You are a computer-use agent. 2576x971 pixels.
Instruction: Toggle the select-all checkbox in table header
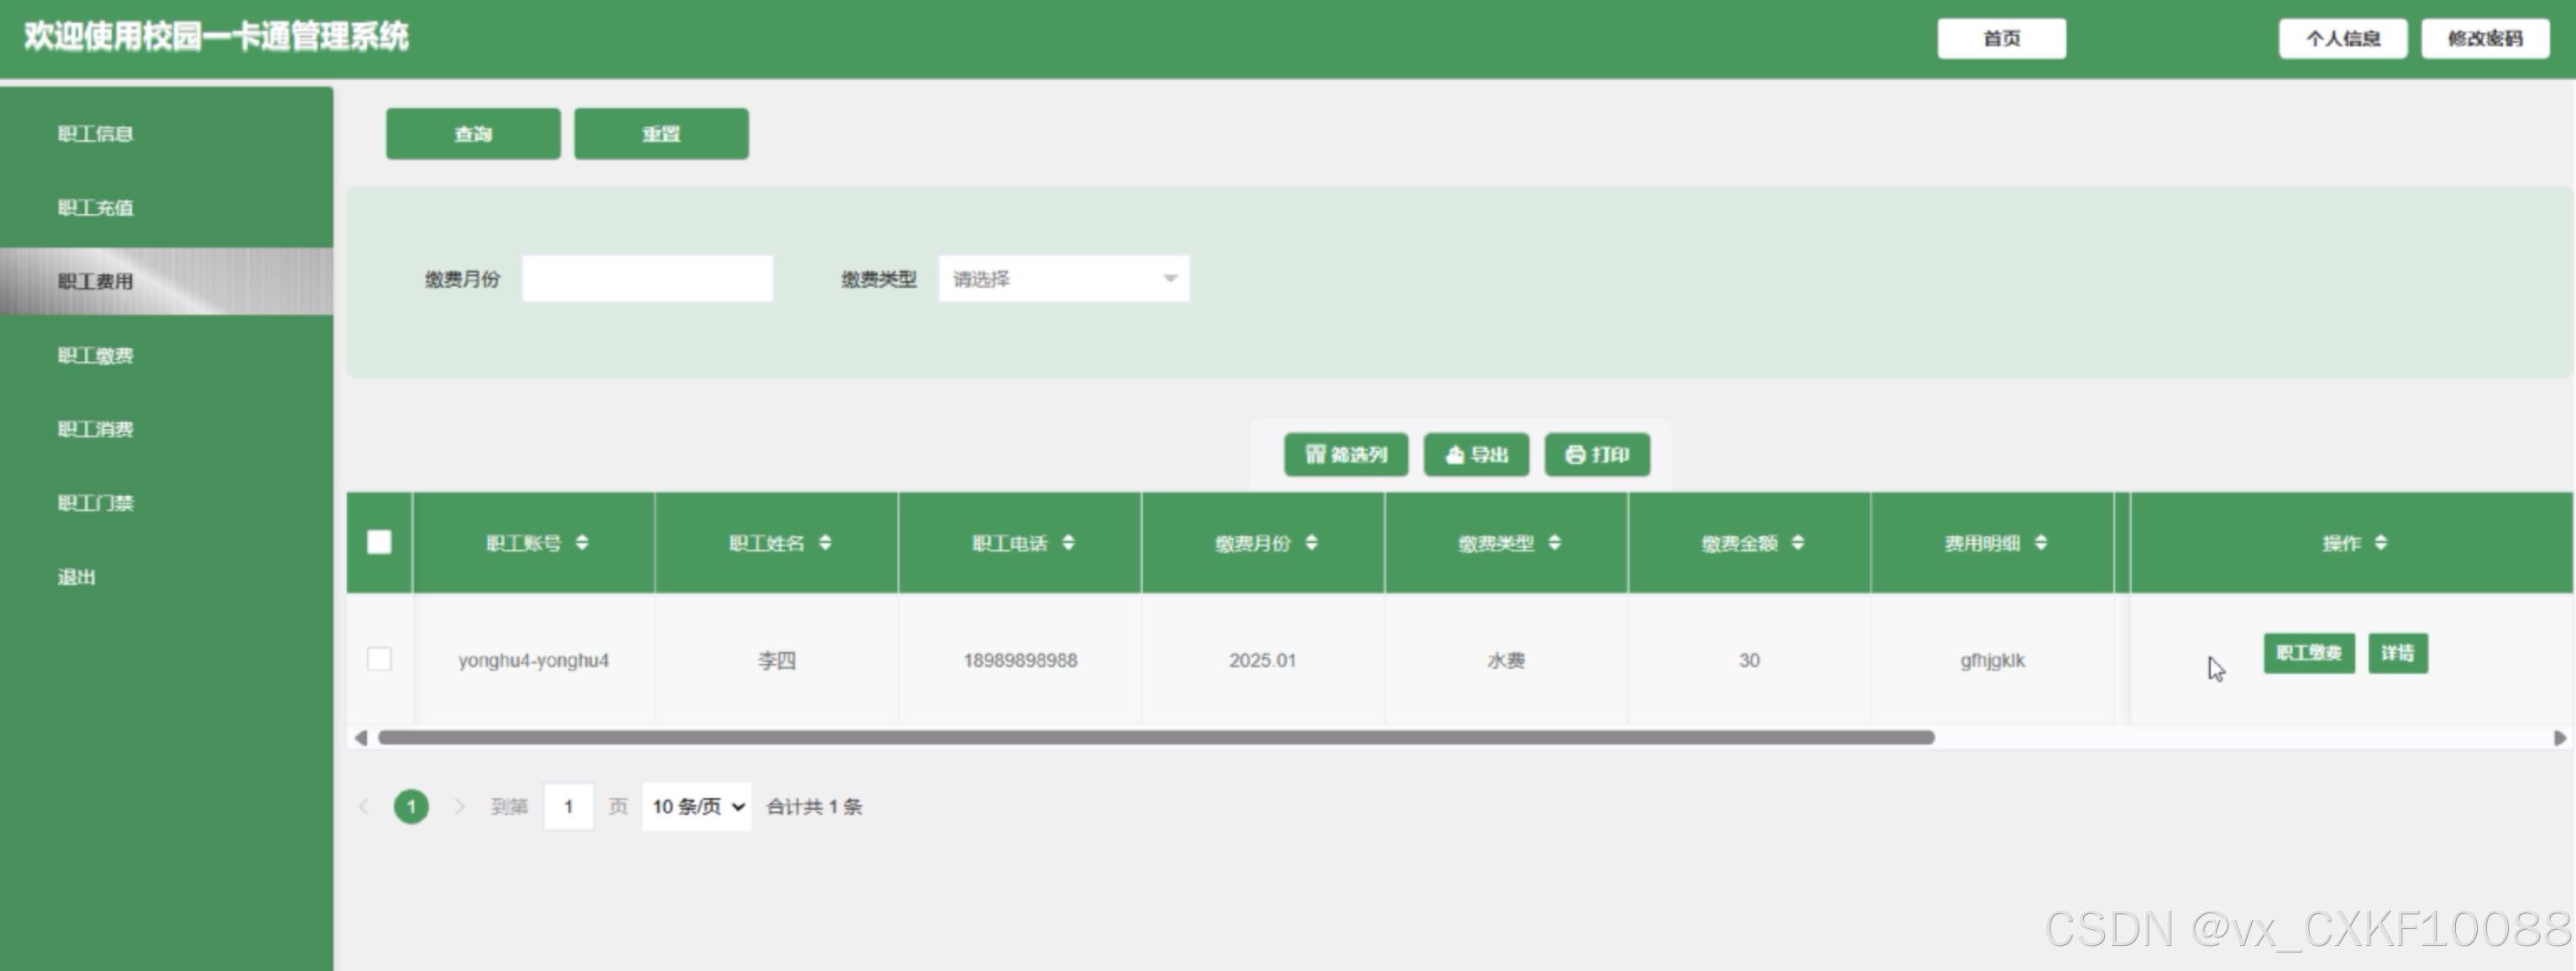pos(379,542)
